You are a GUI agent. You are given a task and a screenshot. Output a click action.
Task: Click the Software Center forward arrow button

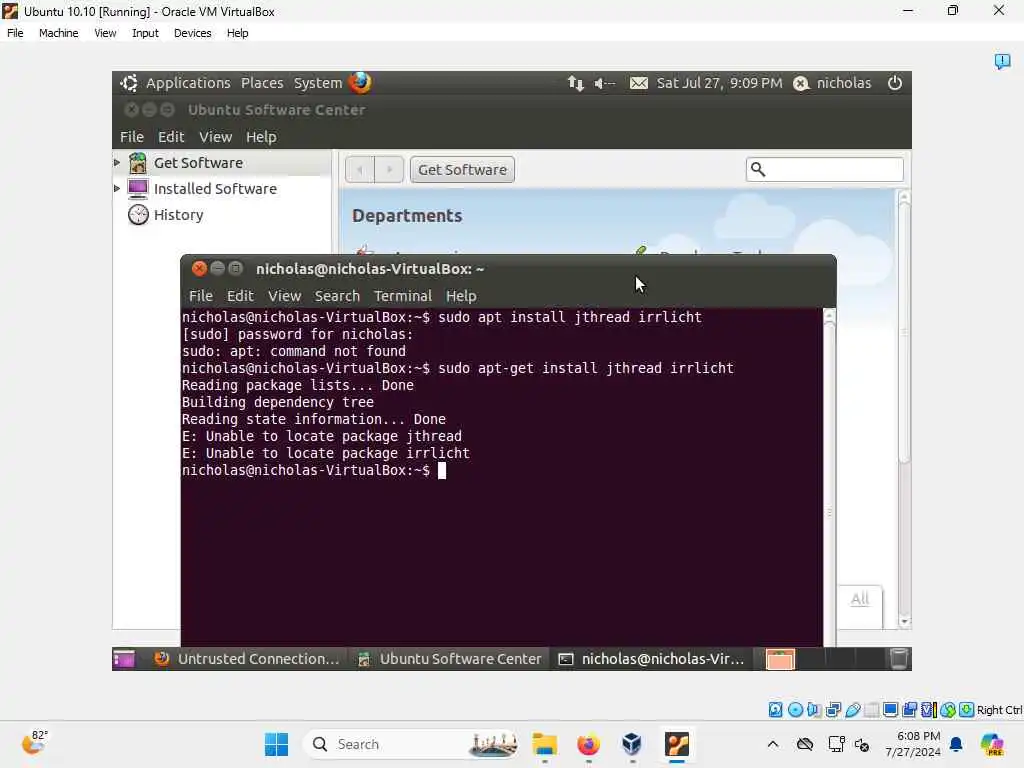pos(389,170)
